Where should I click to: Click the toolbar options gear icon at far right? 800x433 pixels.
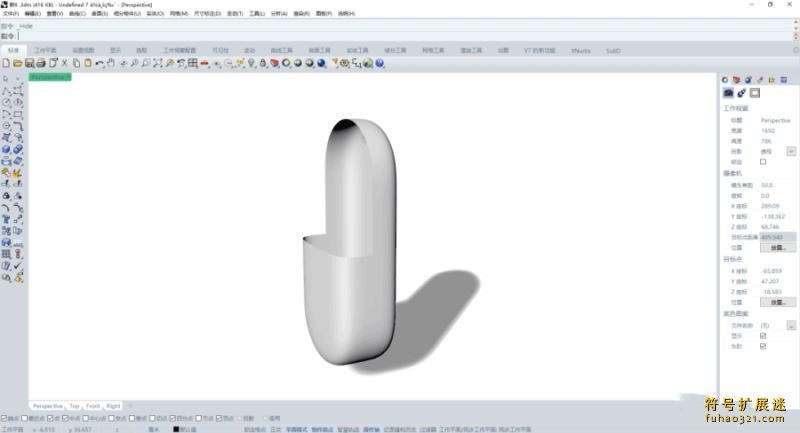coord(796,50)
